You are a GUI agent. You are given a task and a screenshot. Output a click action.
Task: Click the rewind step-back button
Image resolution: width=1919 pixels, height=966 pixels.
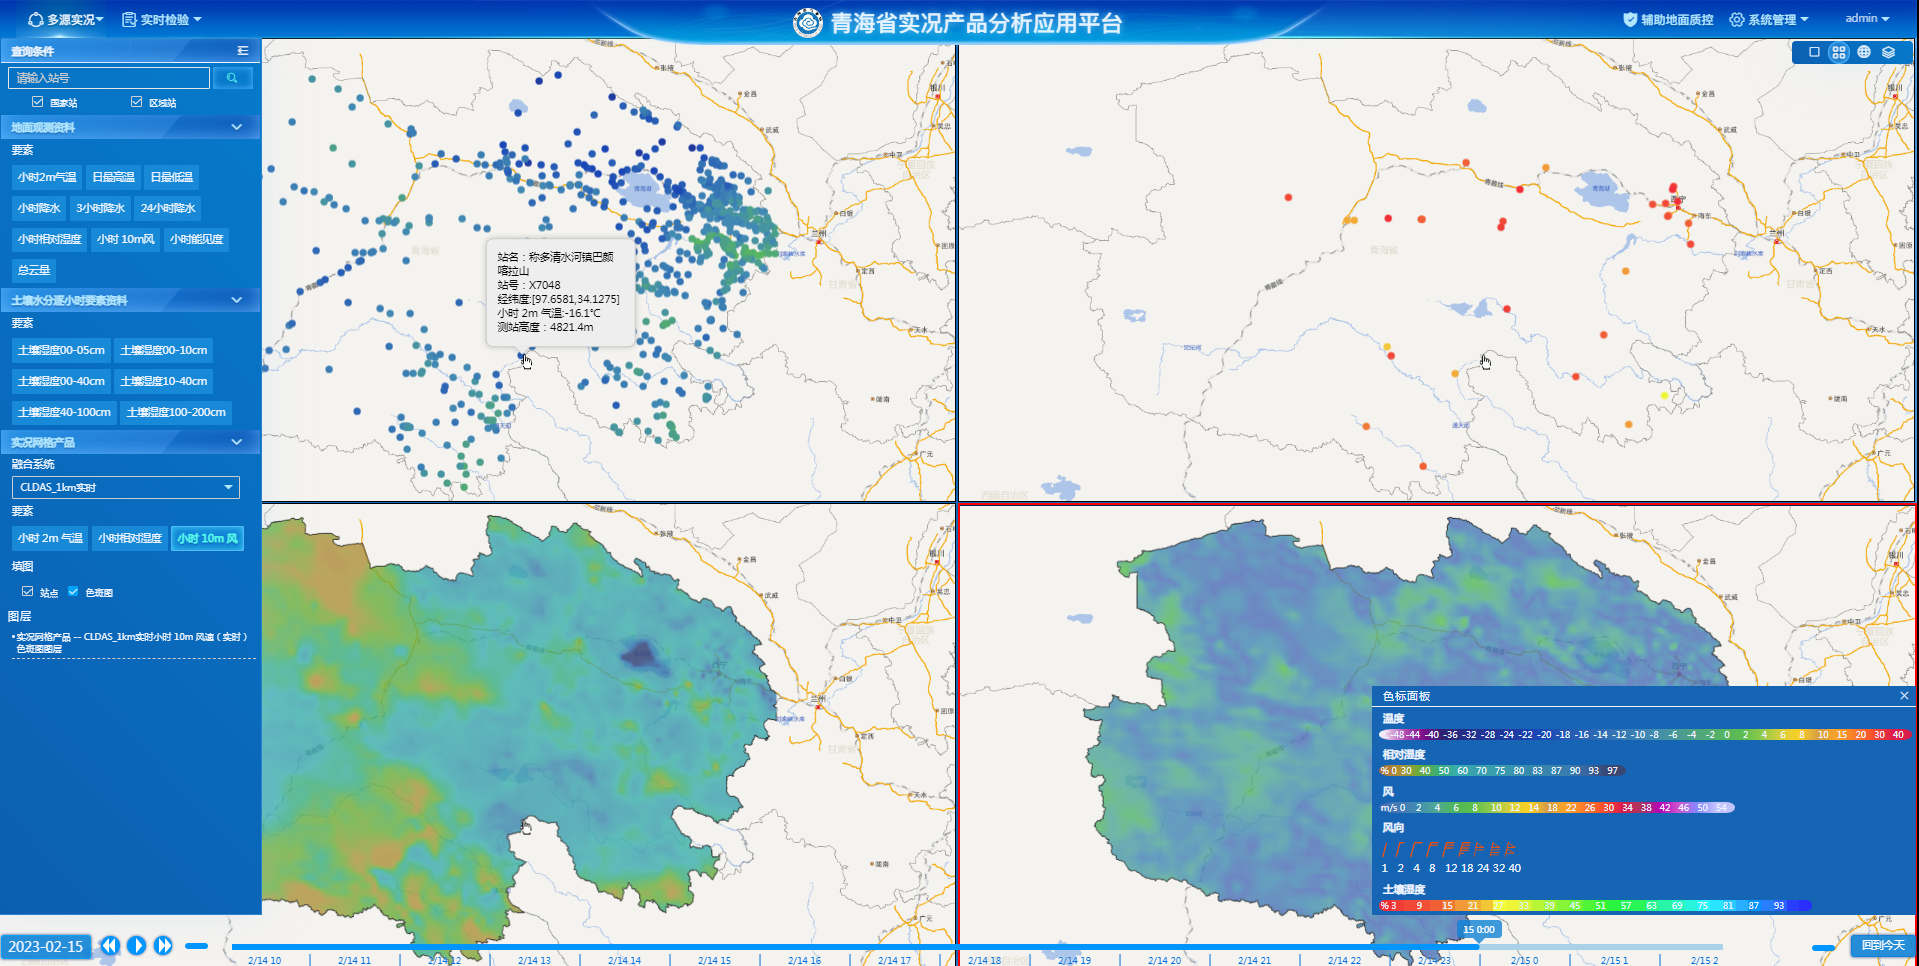(110, 945)
